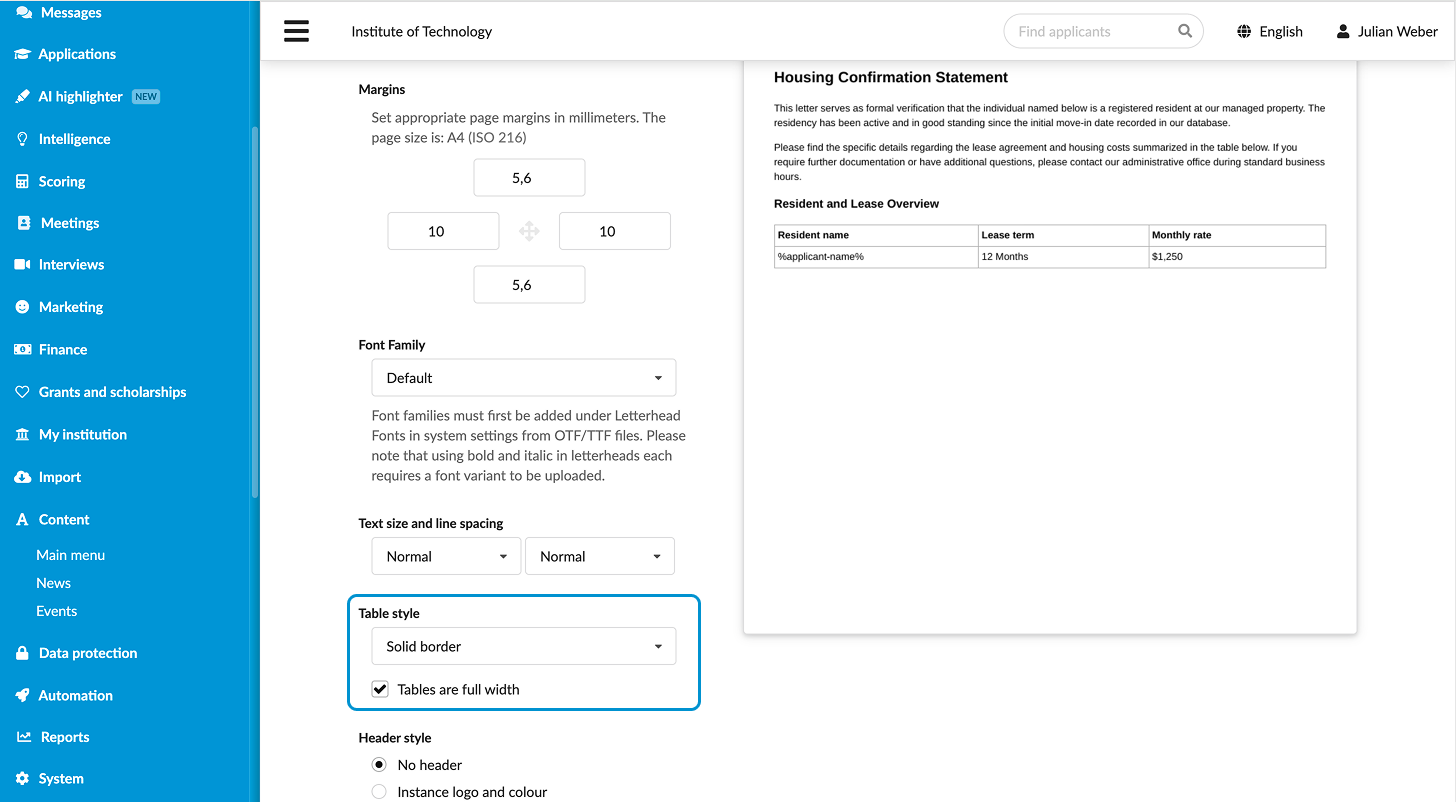
Task: Click the System gear icon
Action: 23,779
